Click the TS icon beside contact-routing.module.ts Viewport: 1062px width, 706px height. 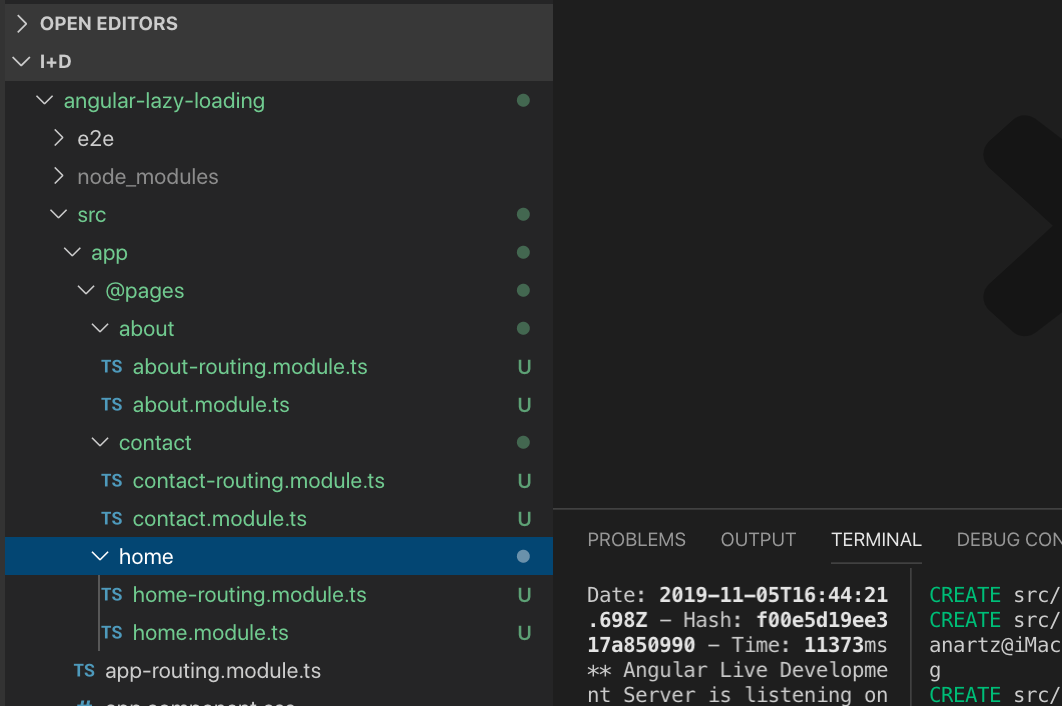(111, 481)
